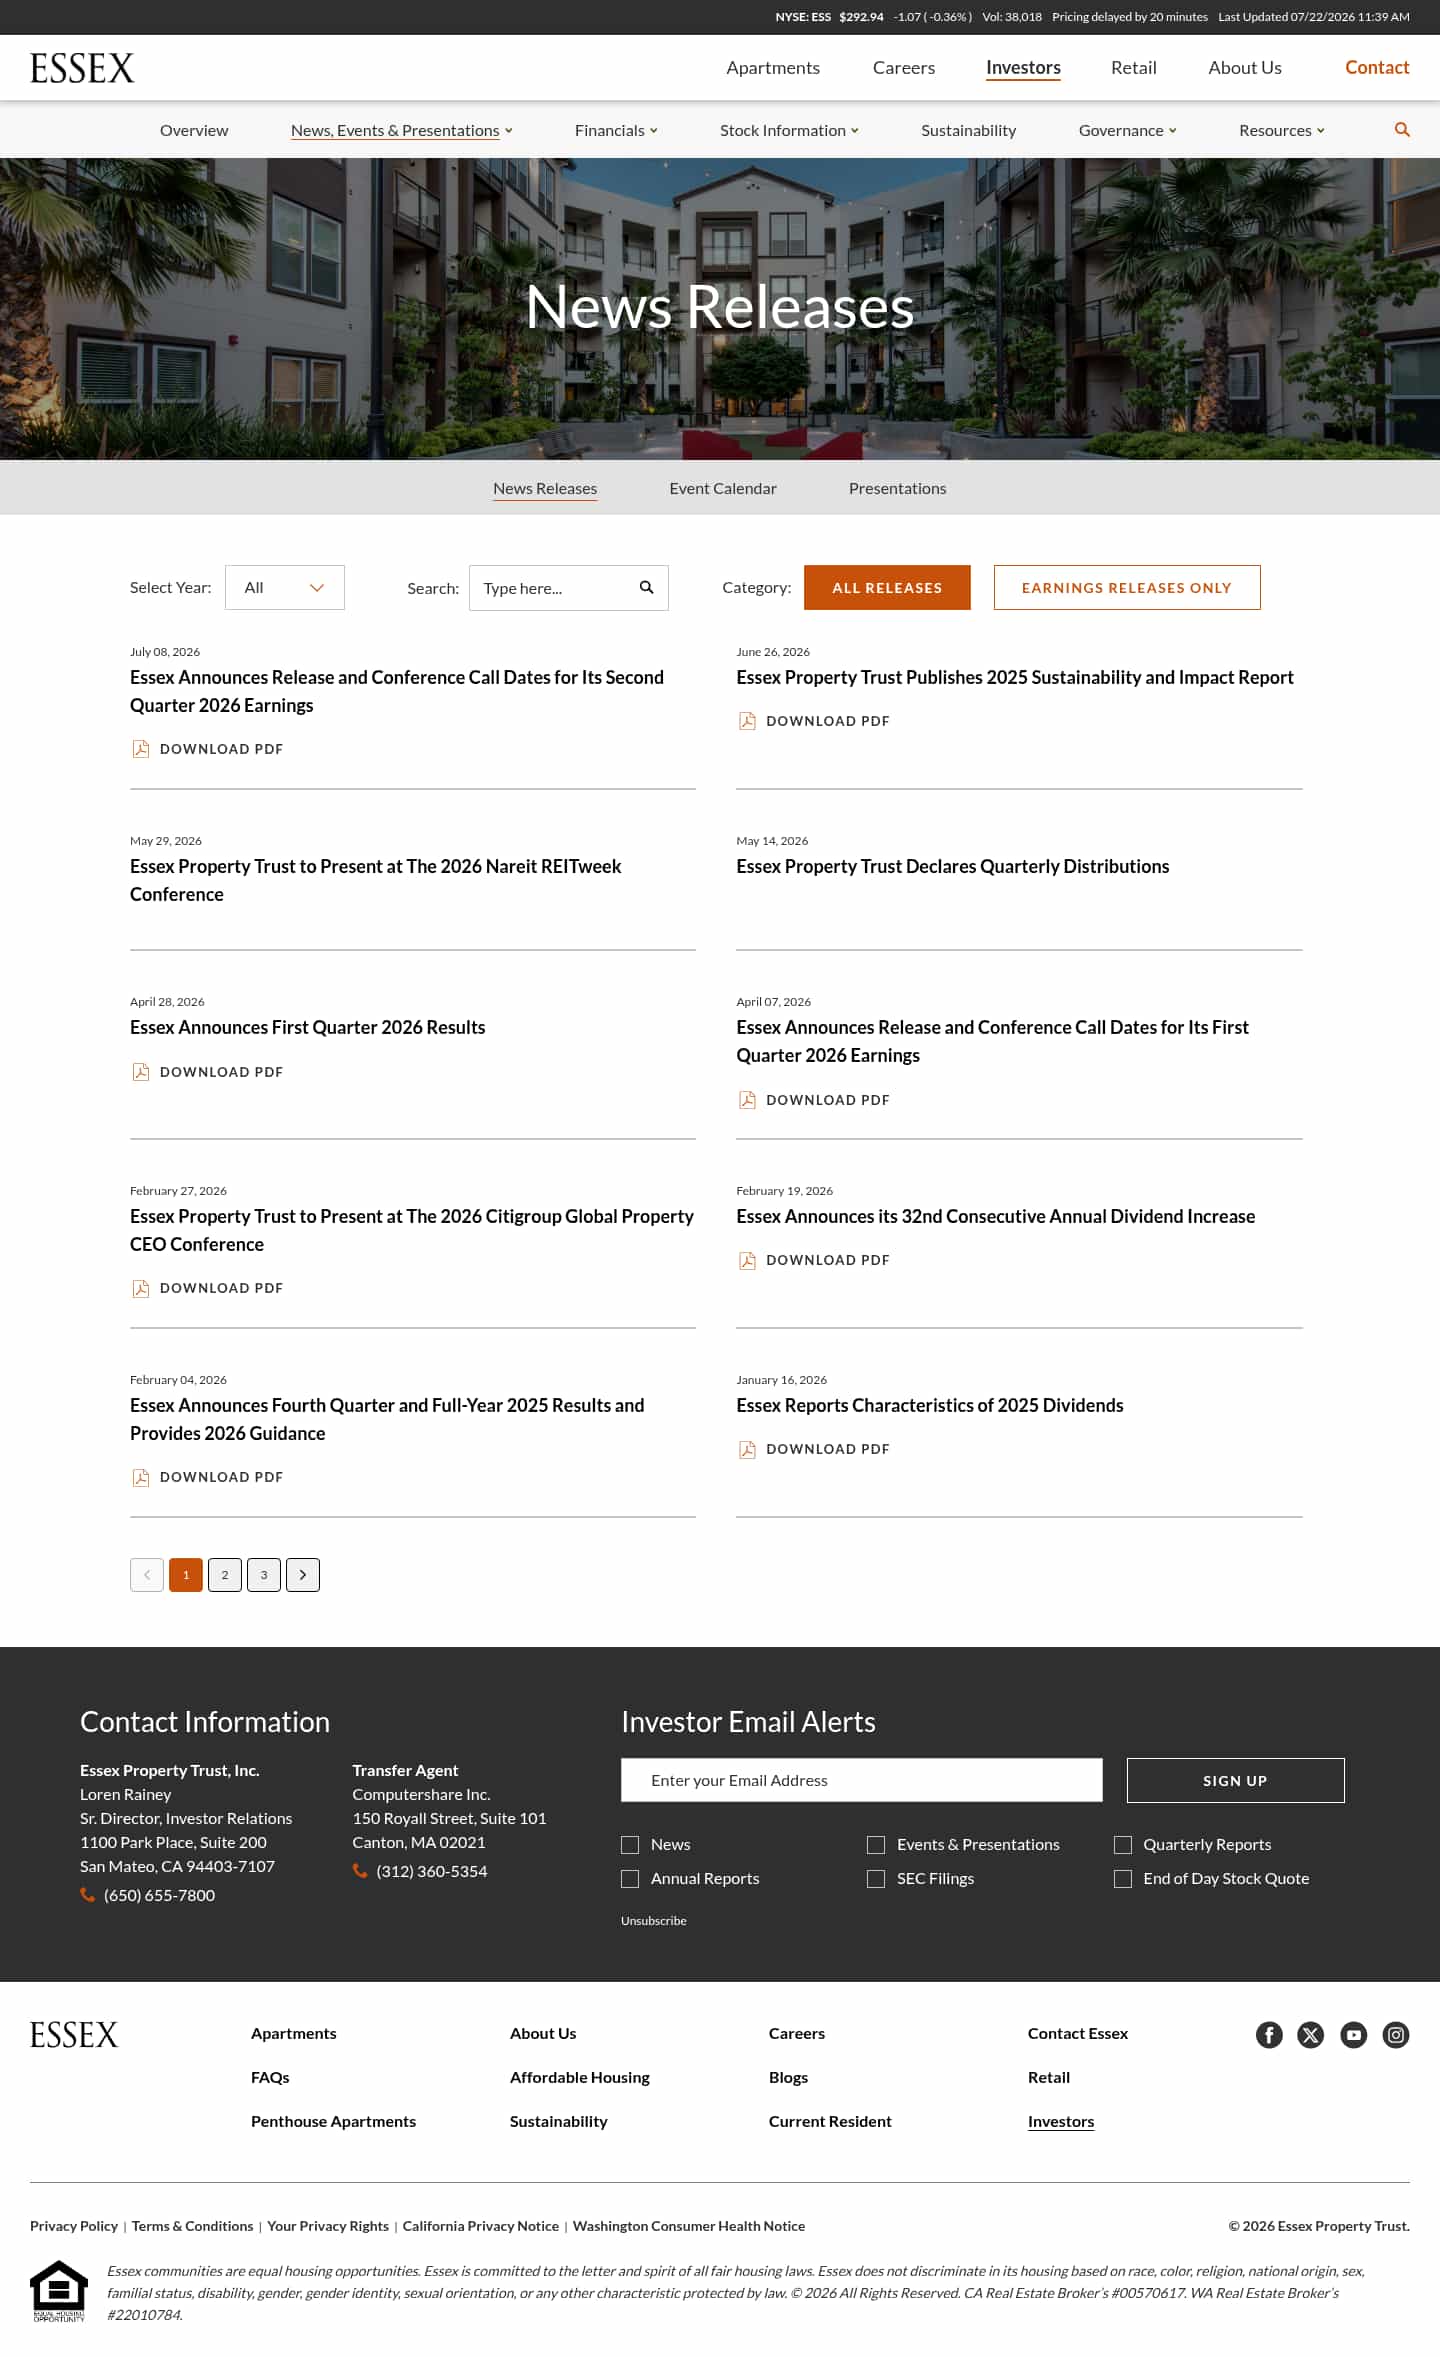This screenshot has width=1440, height=2357.
Task: Tick the SEC Filings checkbox
Action: tap(876, 1879)
